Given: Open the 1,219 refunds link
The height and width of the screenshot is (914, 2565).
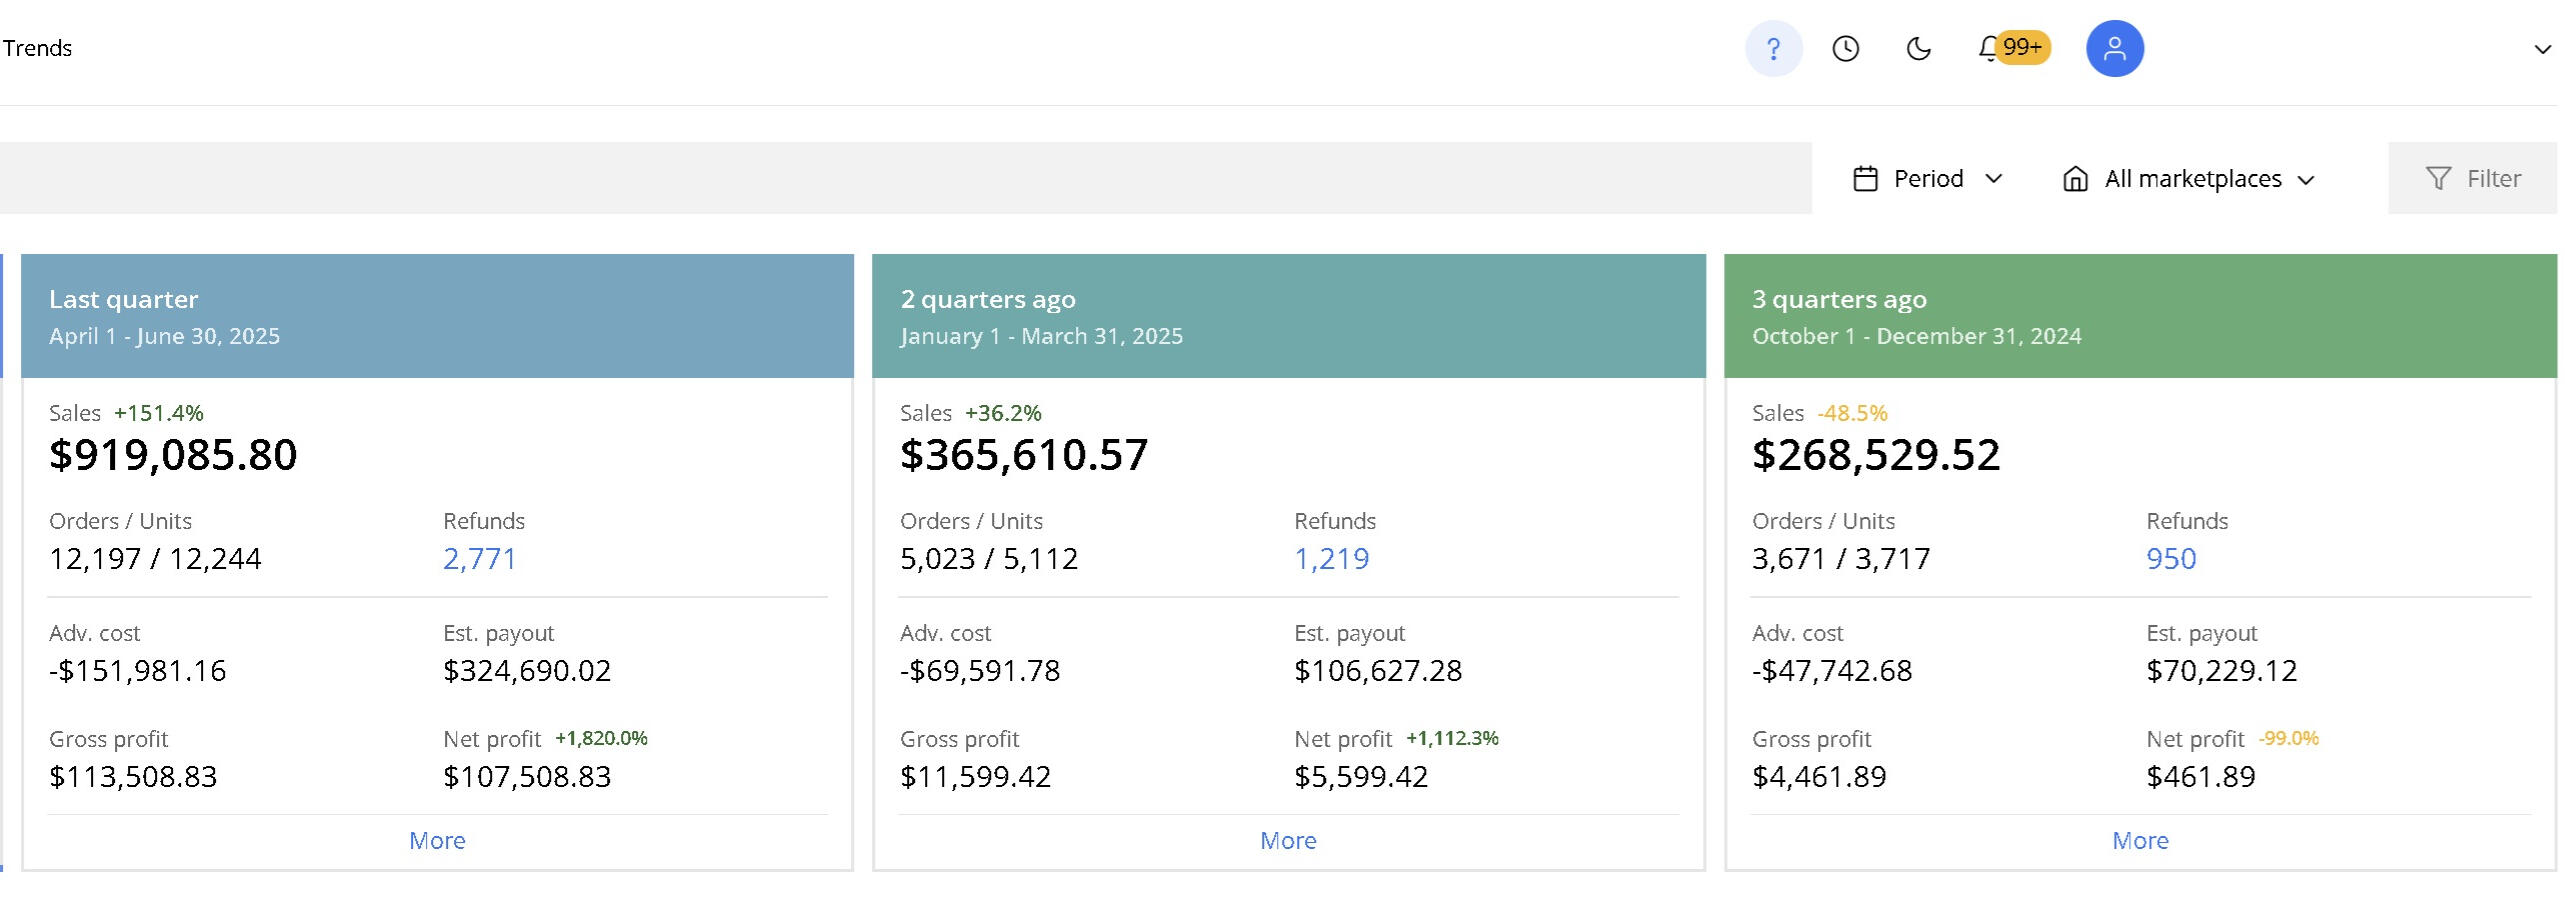Looking at the screenshot, I should coord(1331,559).
